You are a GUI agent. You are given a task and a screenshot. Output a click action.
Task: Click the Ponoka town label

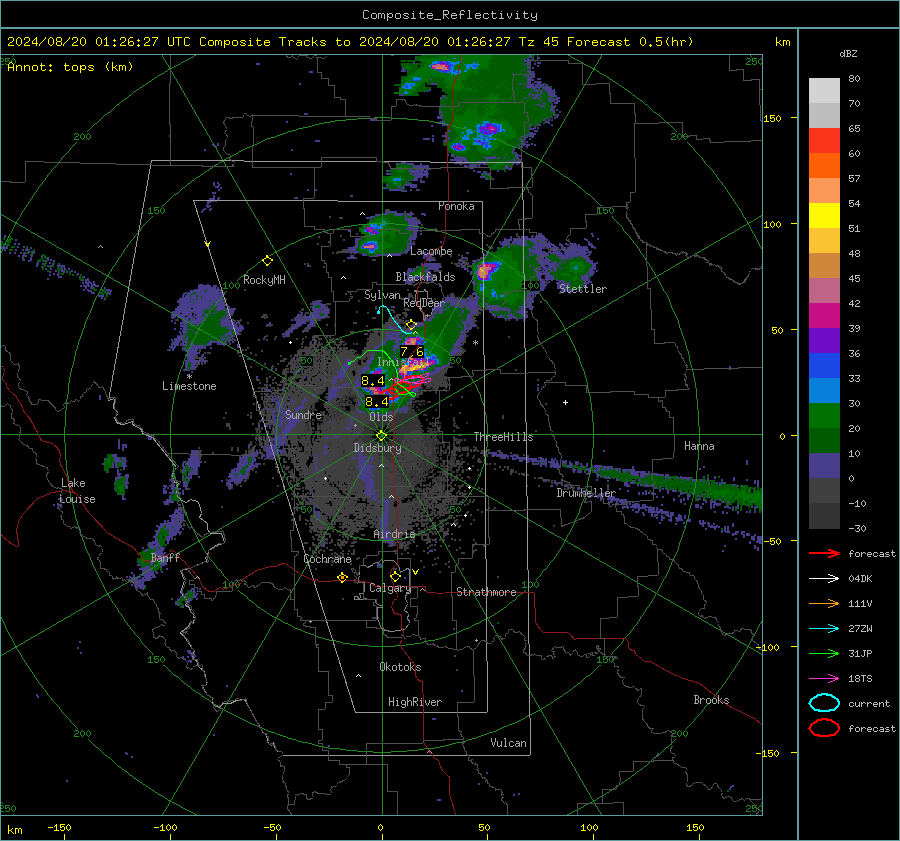click(456, 206)
